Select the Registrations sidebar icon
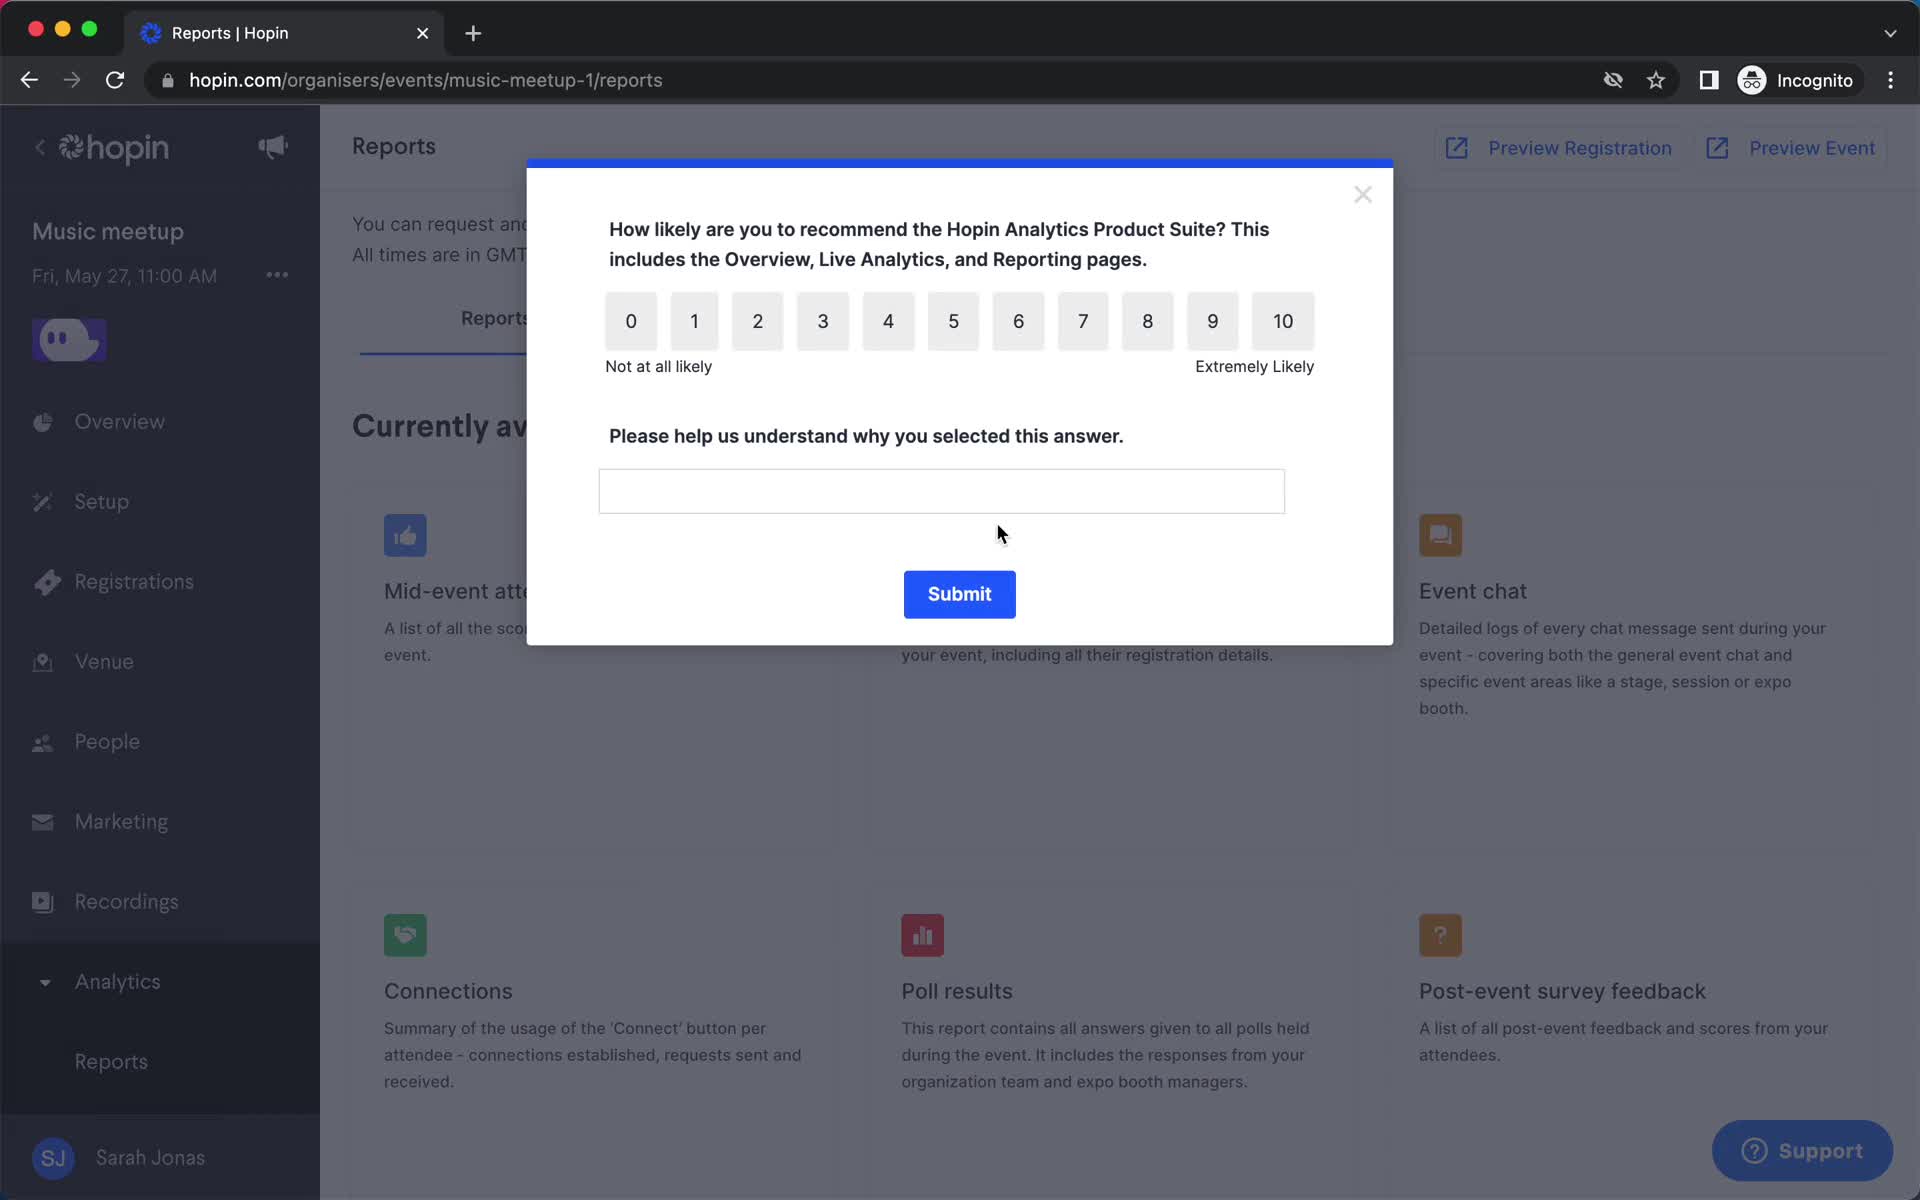 click(x=43, y=581)
